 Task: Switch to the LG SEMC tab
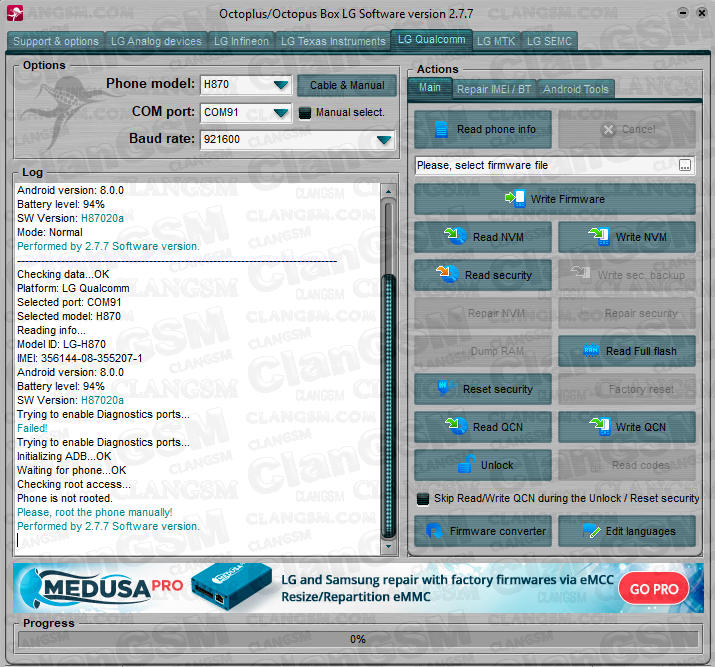tap(549, 41)
